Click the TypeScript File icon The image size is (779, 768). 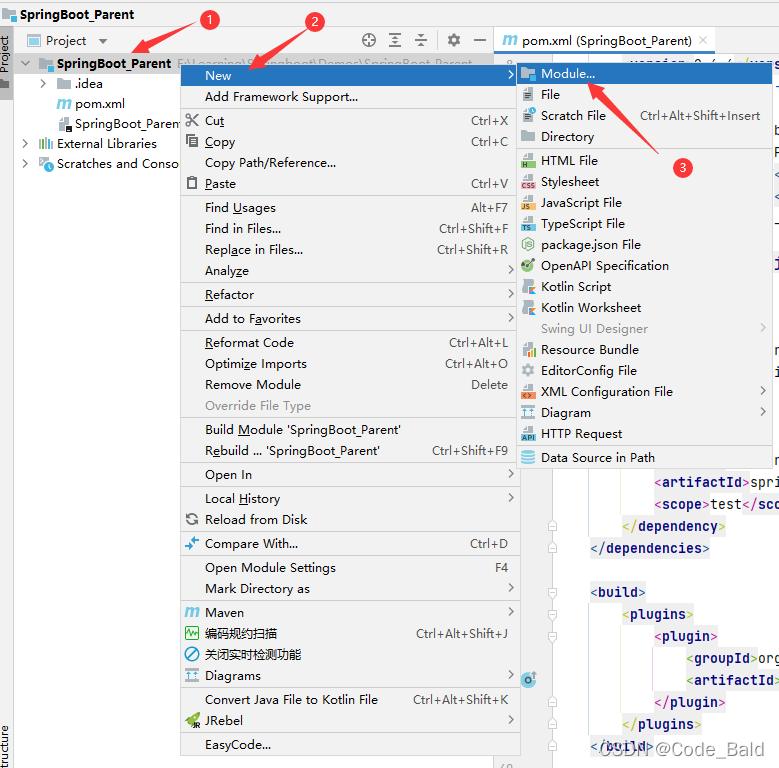tap(528, 224)
